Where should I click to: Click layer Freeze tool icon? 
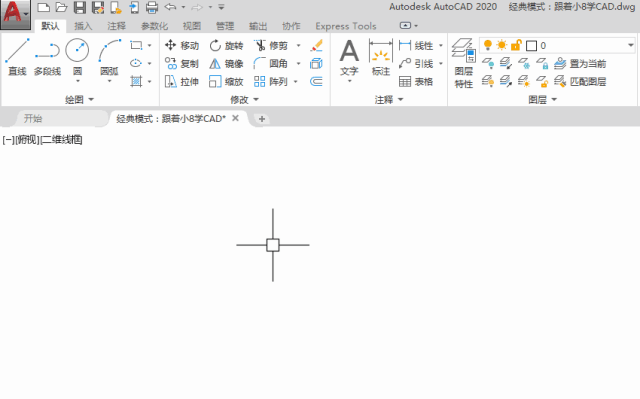[524, 63]
